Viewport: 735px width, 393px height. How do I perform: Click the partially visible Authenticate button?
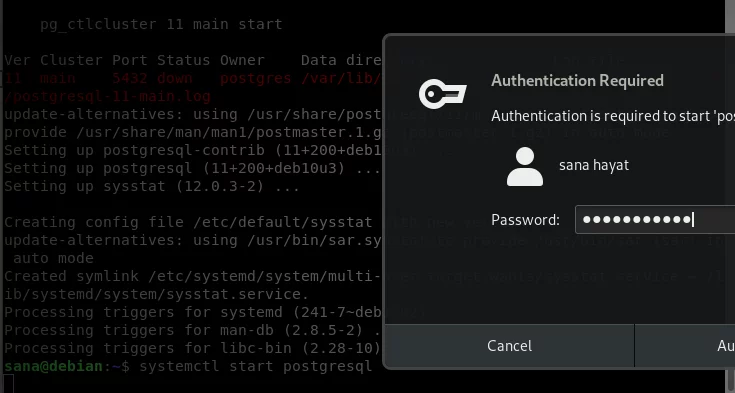click(x=685, y=346)
